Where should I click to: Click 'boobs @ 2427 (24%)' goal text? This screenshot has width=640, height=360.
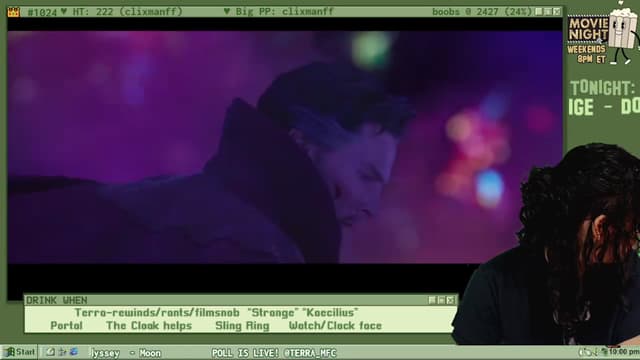pyautogui.click(x=482, y=12)
